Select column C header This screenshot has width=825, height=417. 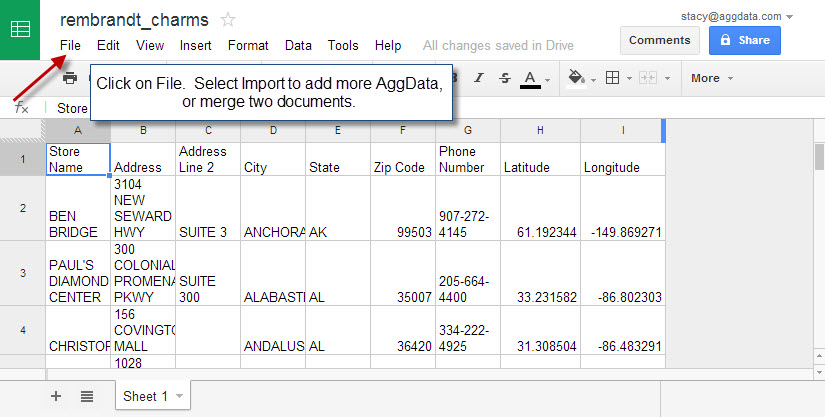click(x=208, y=130)
